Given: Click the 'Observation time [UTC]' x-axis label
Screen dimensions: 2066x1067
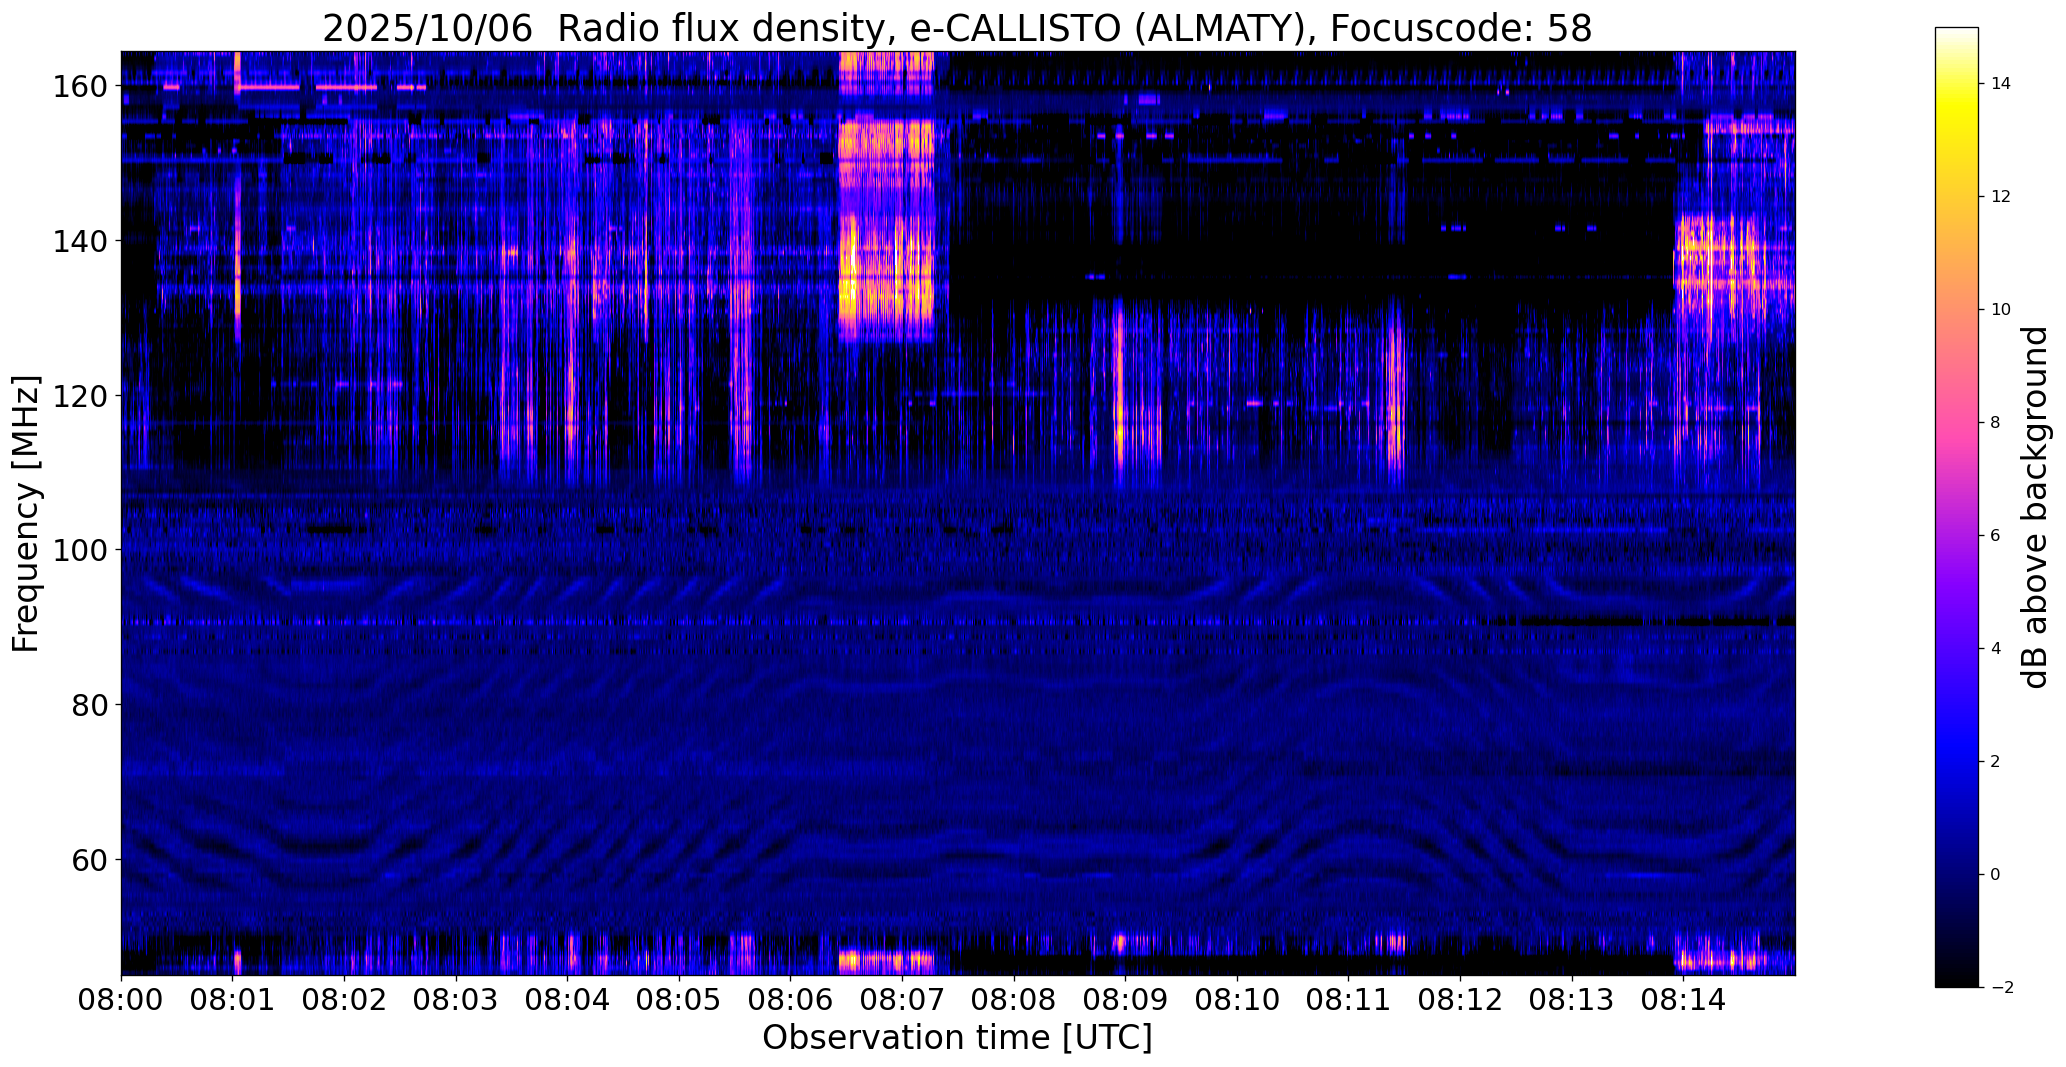Looking at the screenshot, I should (x=957, y=1038).
